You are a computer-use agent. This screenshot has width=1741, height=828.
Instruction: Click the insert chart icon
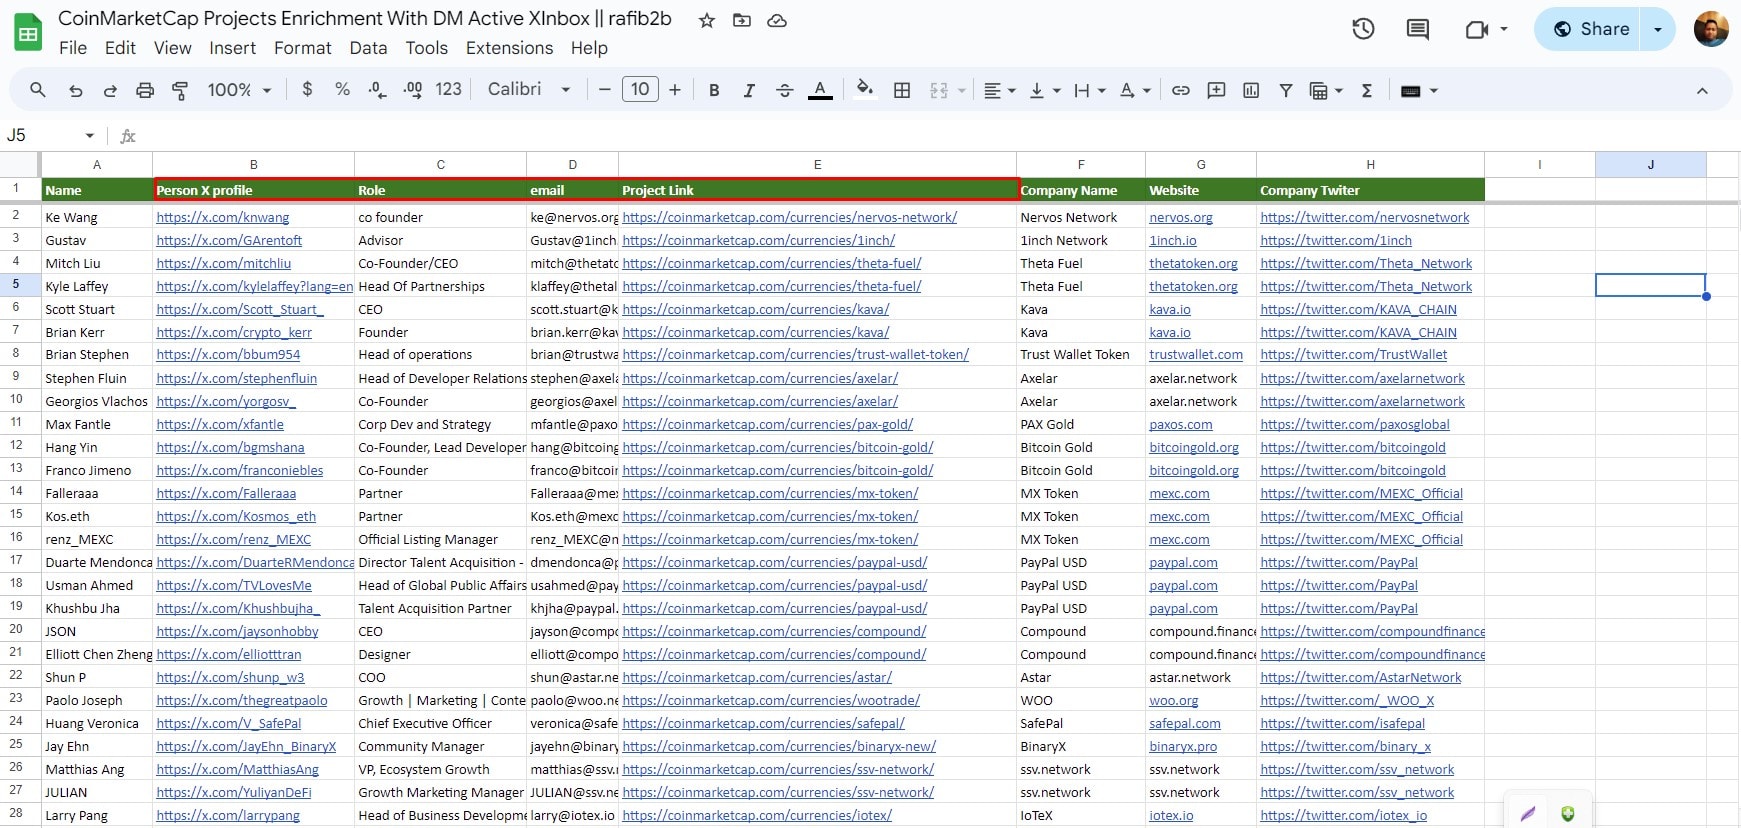[1251, 90]
